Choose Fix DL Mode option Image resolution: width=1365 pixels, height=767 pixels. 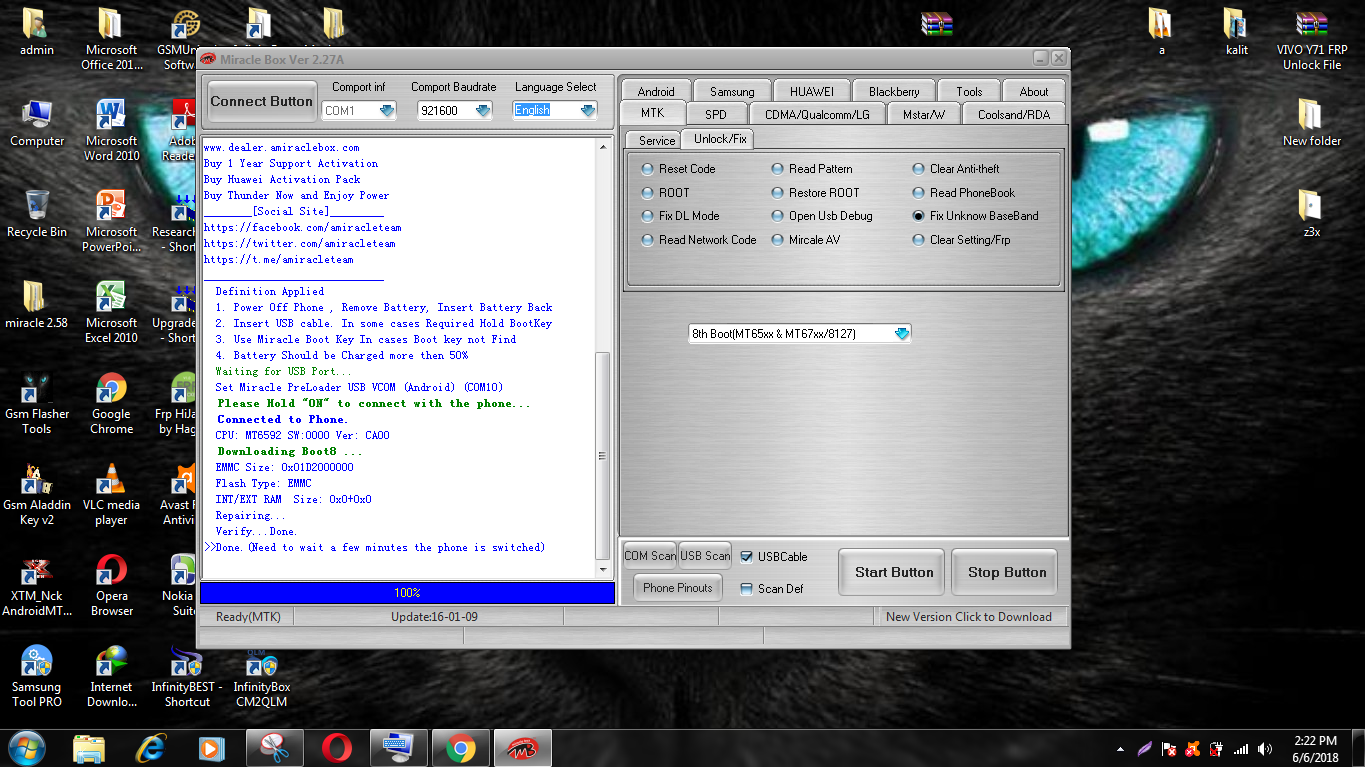681,216
